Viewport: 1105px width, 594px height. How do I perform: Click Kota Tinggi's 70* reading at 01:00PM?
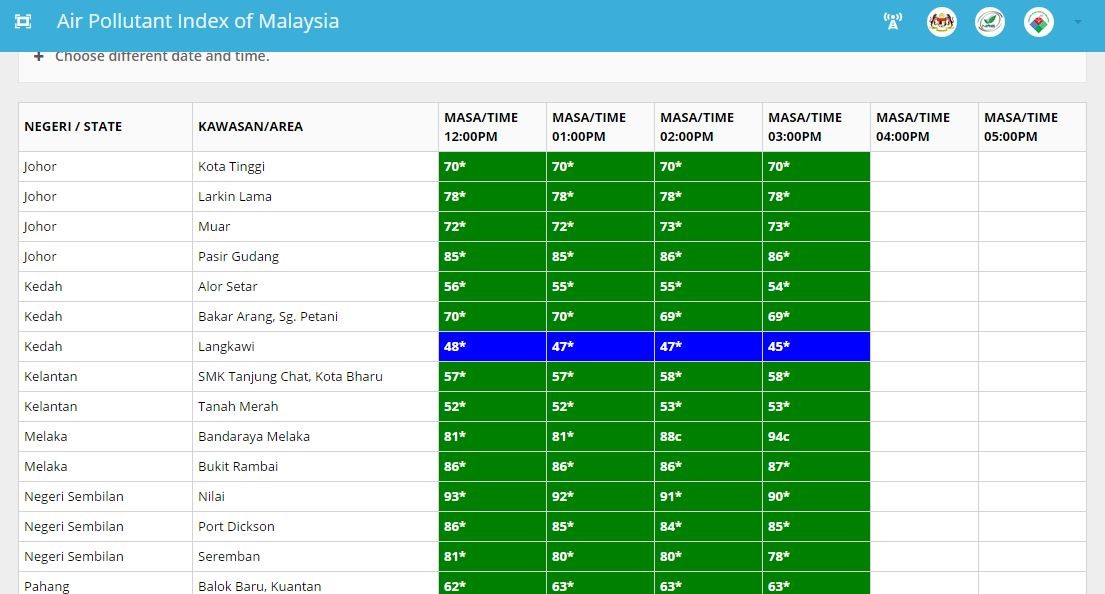point(600,166)
